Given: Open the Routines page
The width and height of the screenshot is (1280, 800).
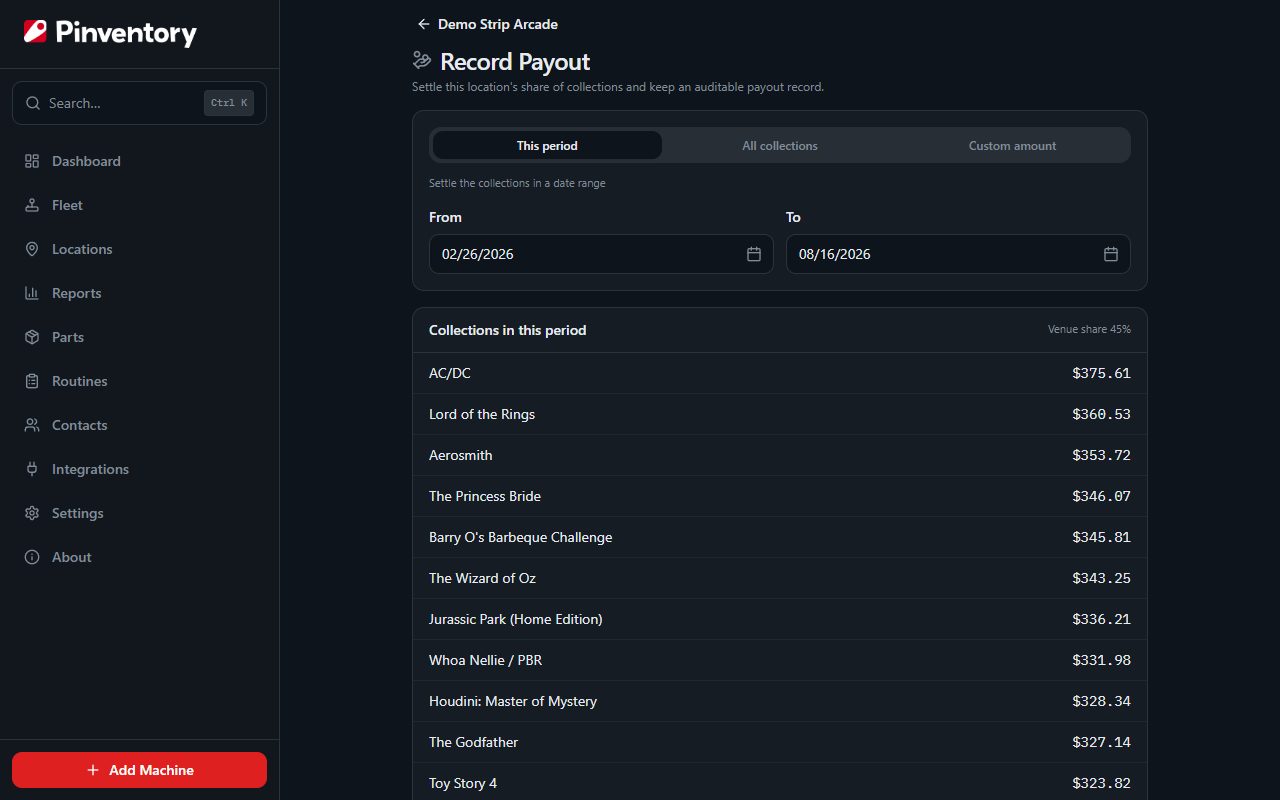Looking at the screenshot, I should pos(139,381).
